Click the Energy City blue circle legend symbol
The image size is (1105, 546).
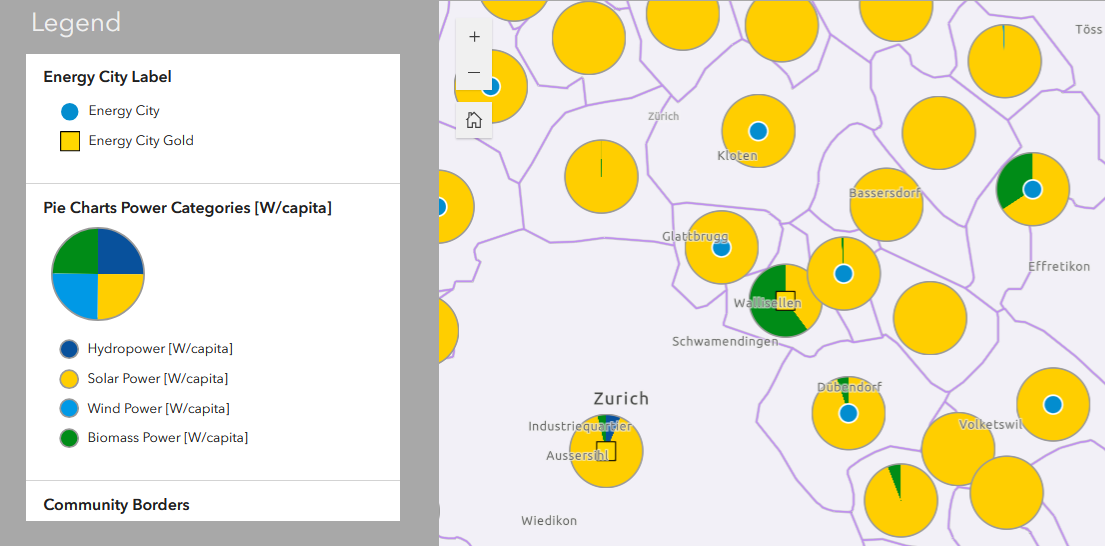coord(70,112)
